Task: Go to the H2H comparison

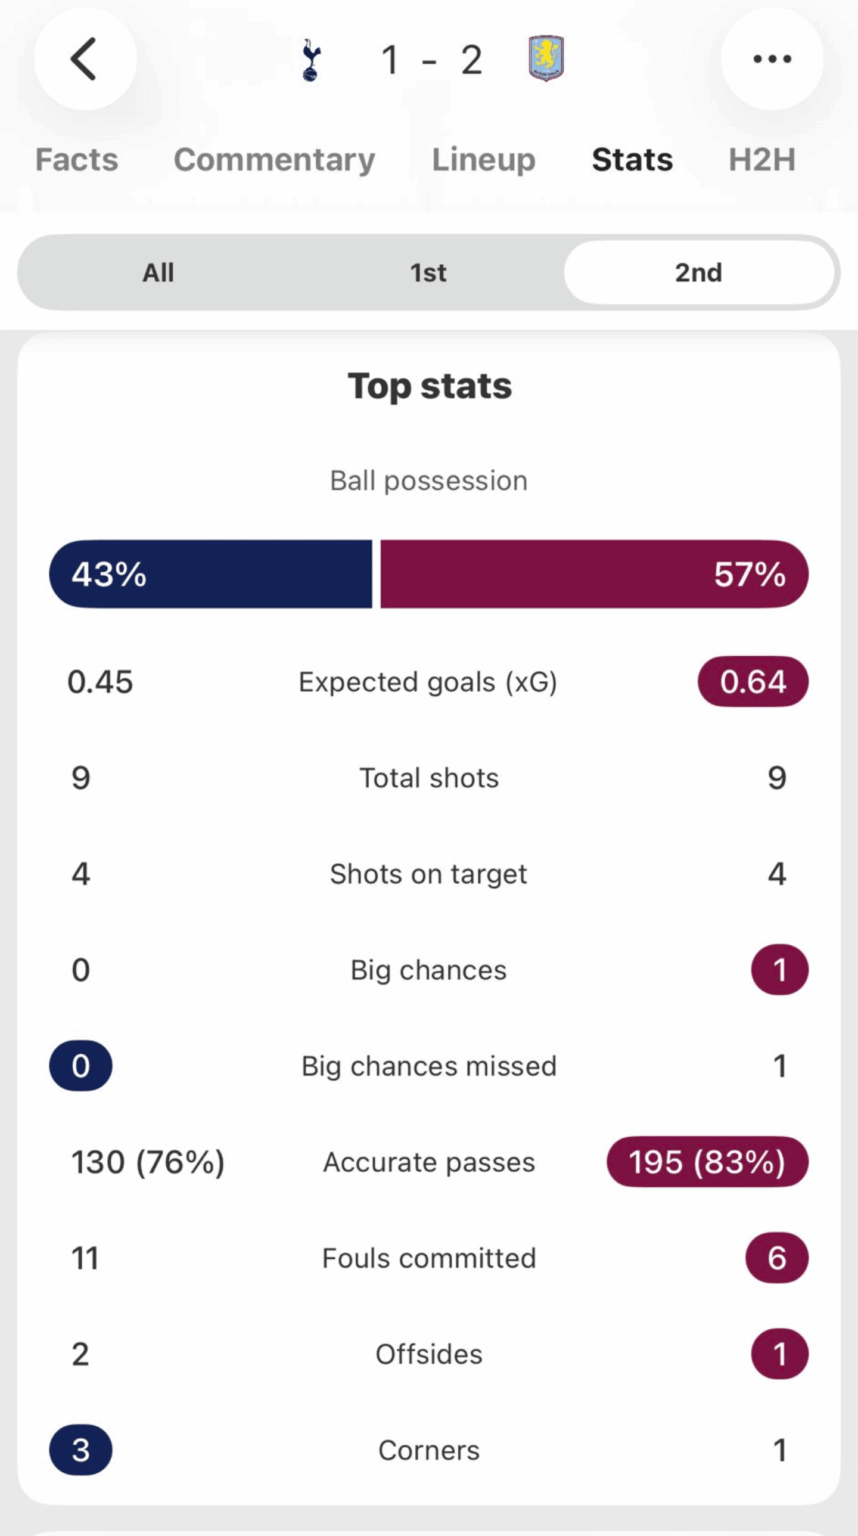Action: [761, 159]
